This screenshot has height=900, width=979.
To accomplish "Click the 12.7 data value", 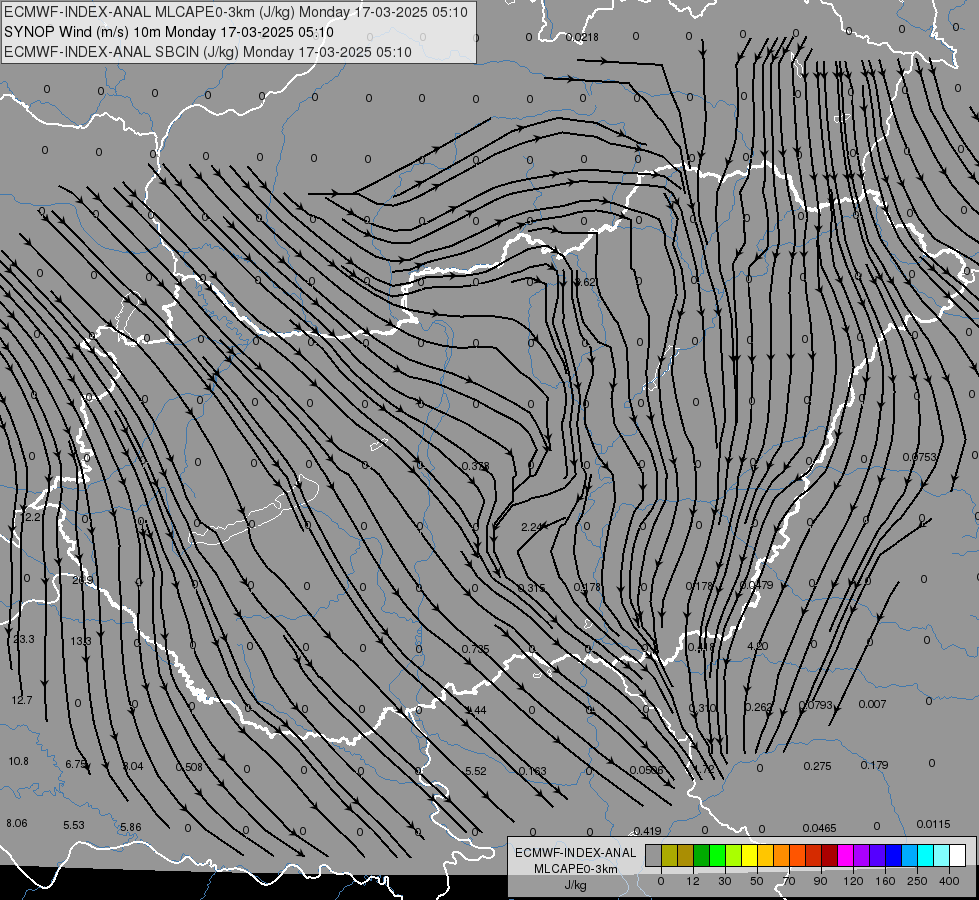I will (22, 700).
